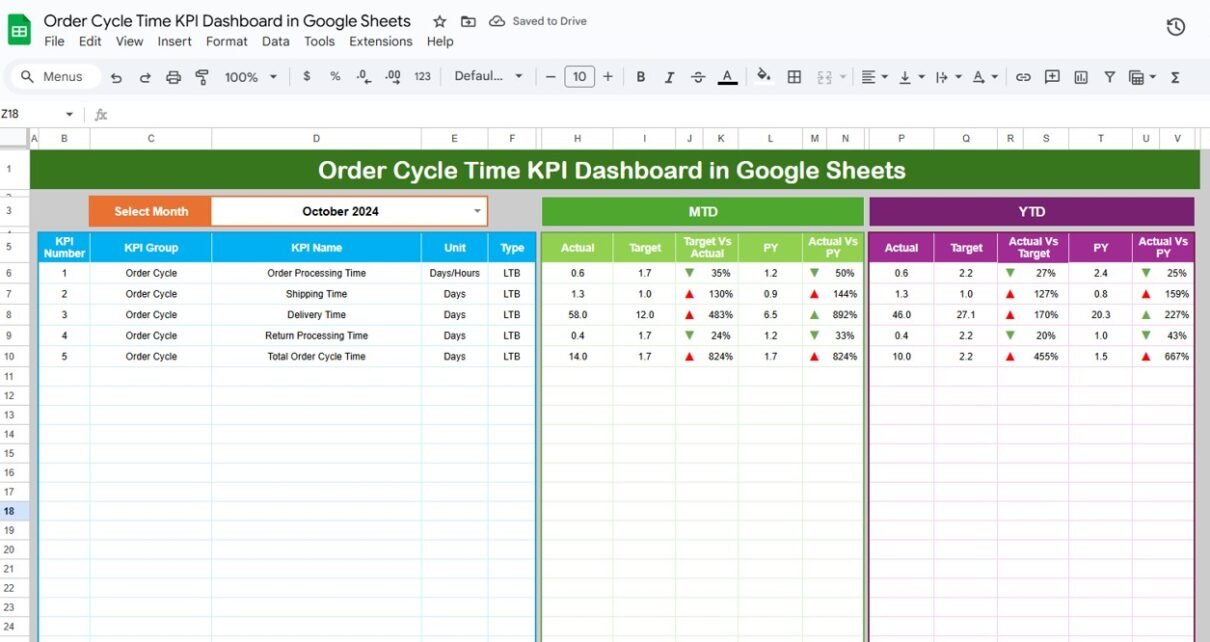Toggle italic text formatting
Viewport: 1210px width, 642px height.
click(670, 77)
